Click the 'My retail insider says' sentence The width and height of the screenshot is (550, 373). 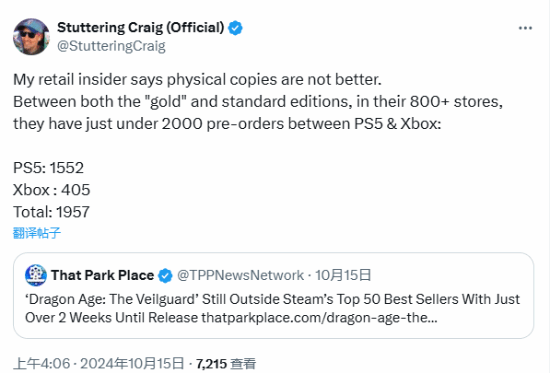coord(197,80)
